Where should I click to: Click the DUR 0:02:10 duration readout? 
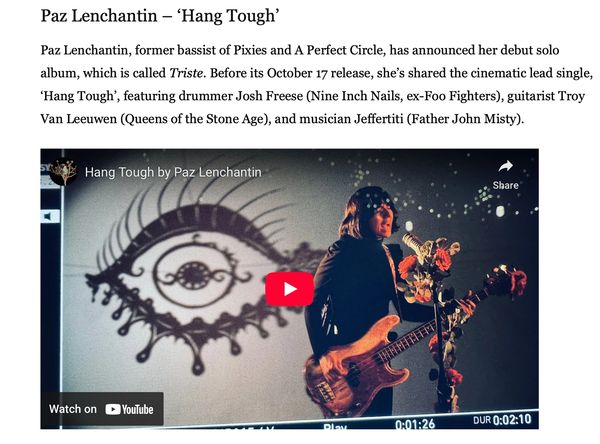point(502,420)
